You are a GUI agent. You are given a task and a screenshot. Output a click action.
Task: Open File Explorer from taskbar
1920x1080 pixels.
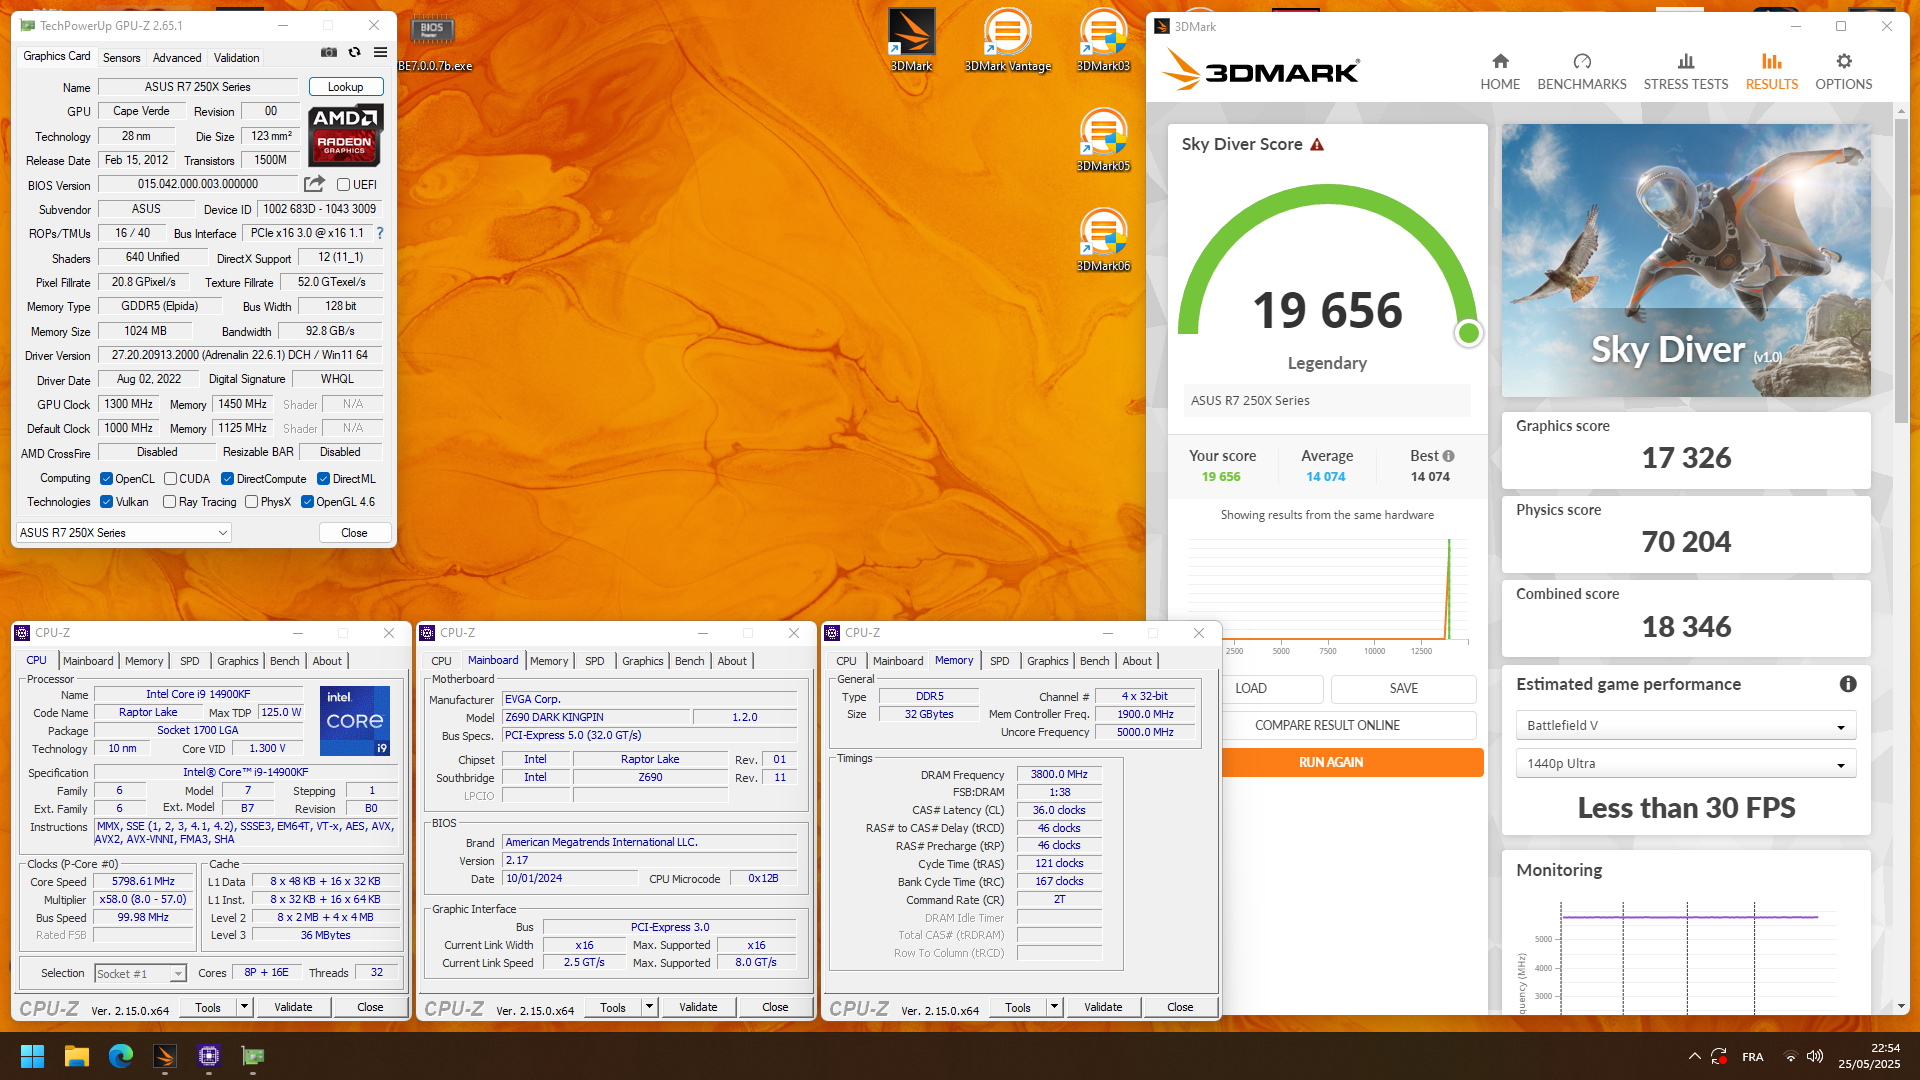pyautogui.click(x=77, y=1056)
